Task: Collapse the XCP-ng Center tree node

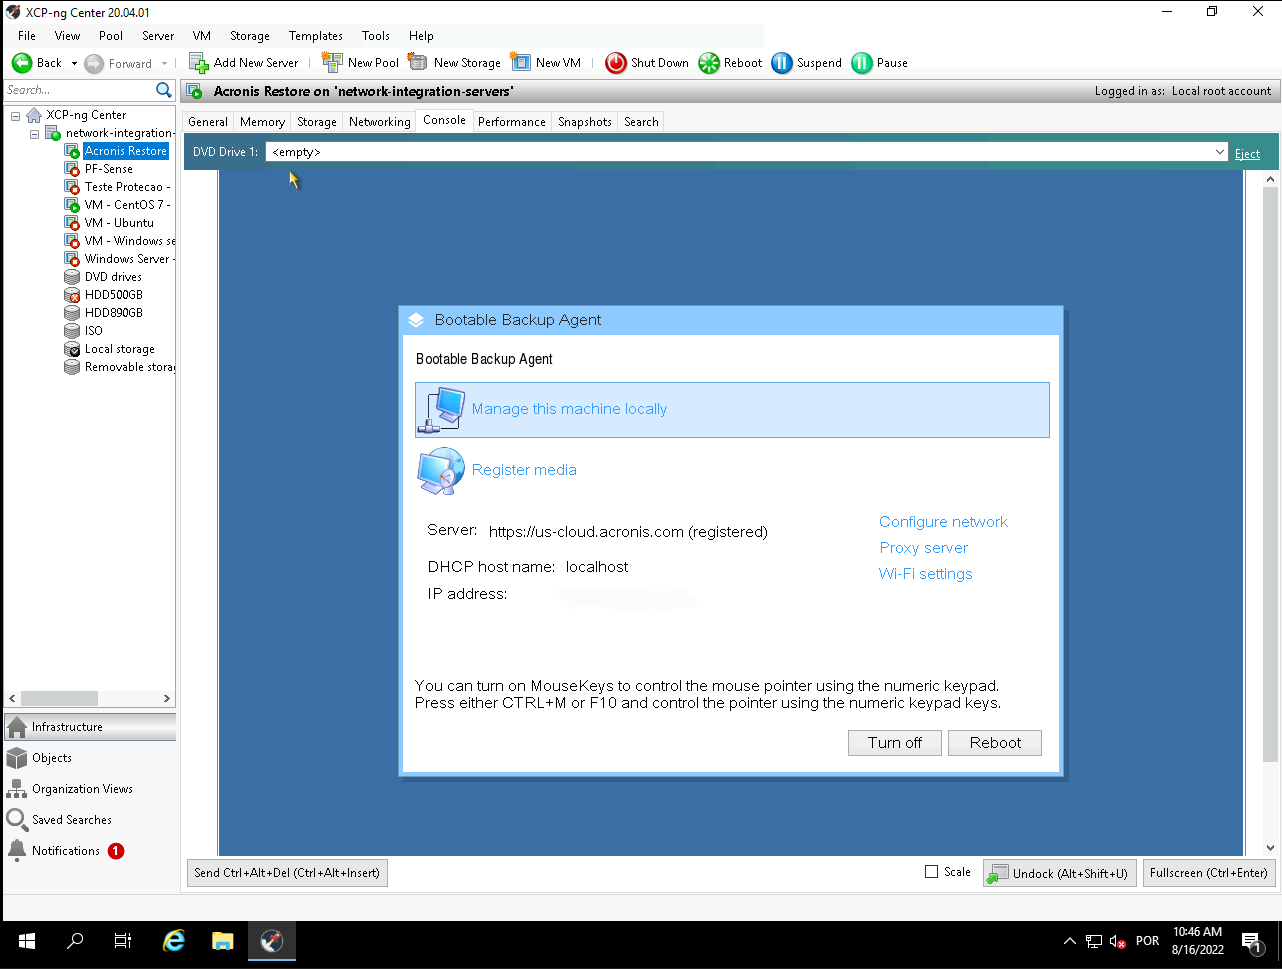Action: point(16,116)
